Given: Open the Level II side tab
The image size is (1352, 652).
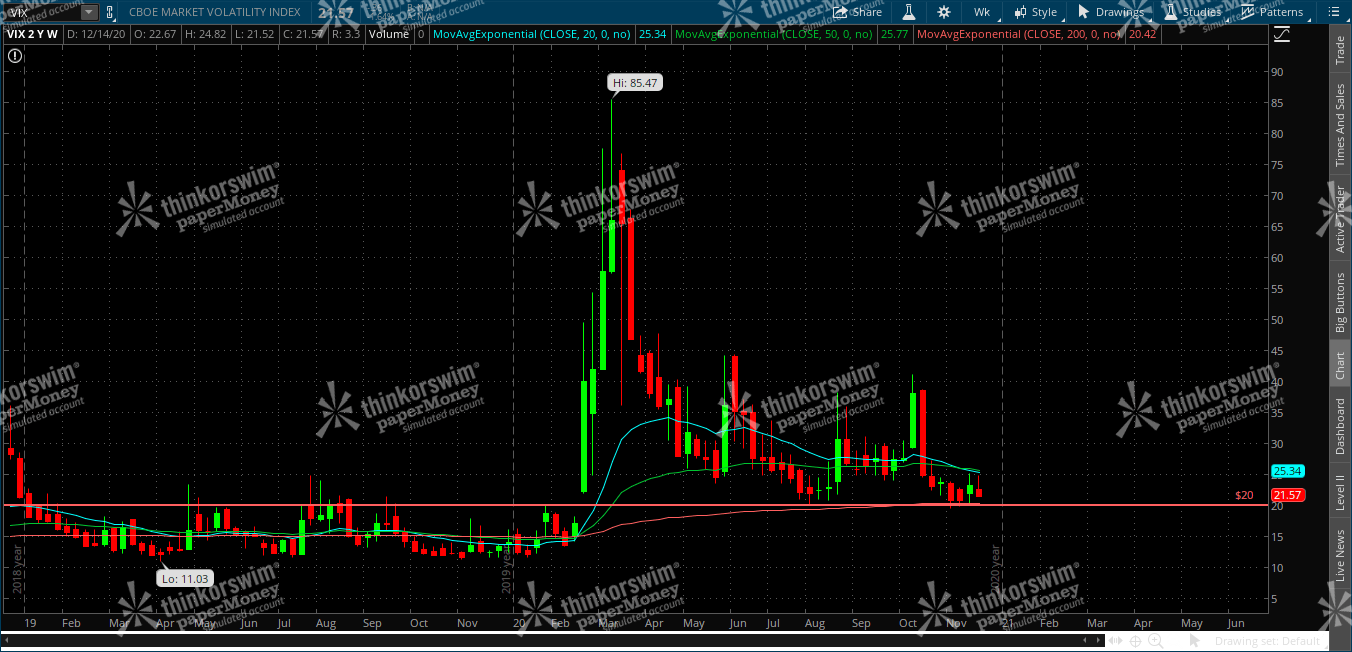Looking at the screenshot, I should click(1340, 493).
